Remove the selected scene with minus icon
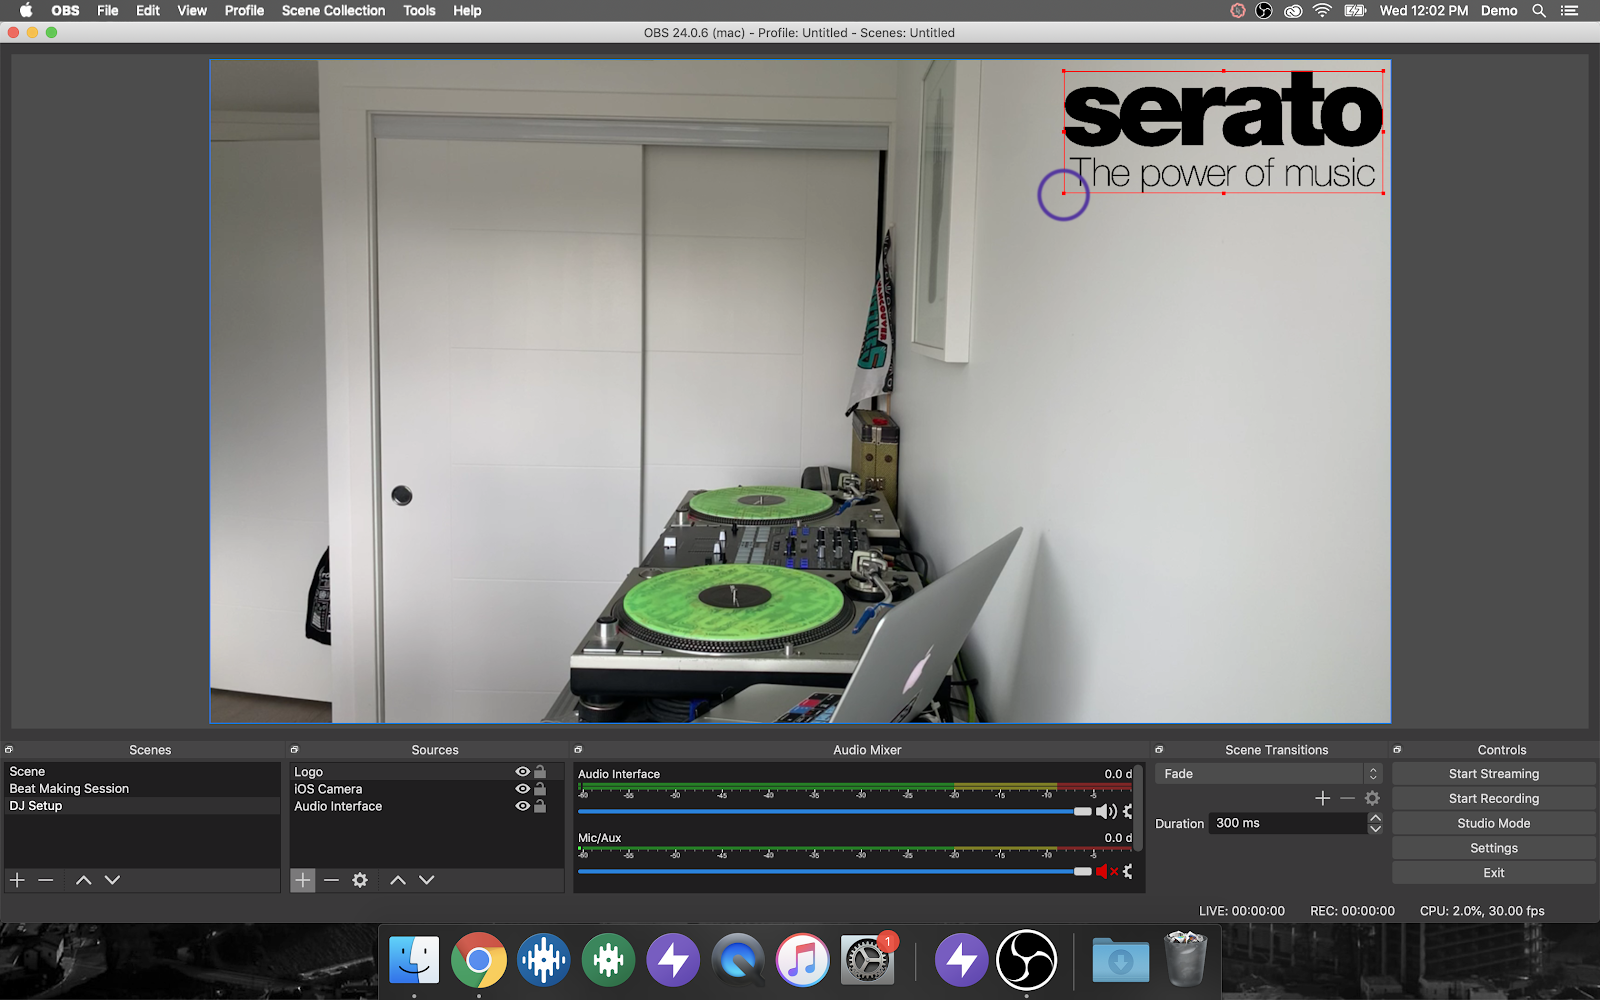Screen dimensions: 1600x1000 (46, 880)
